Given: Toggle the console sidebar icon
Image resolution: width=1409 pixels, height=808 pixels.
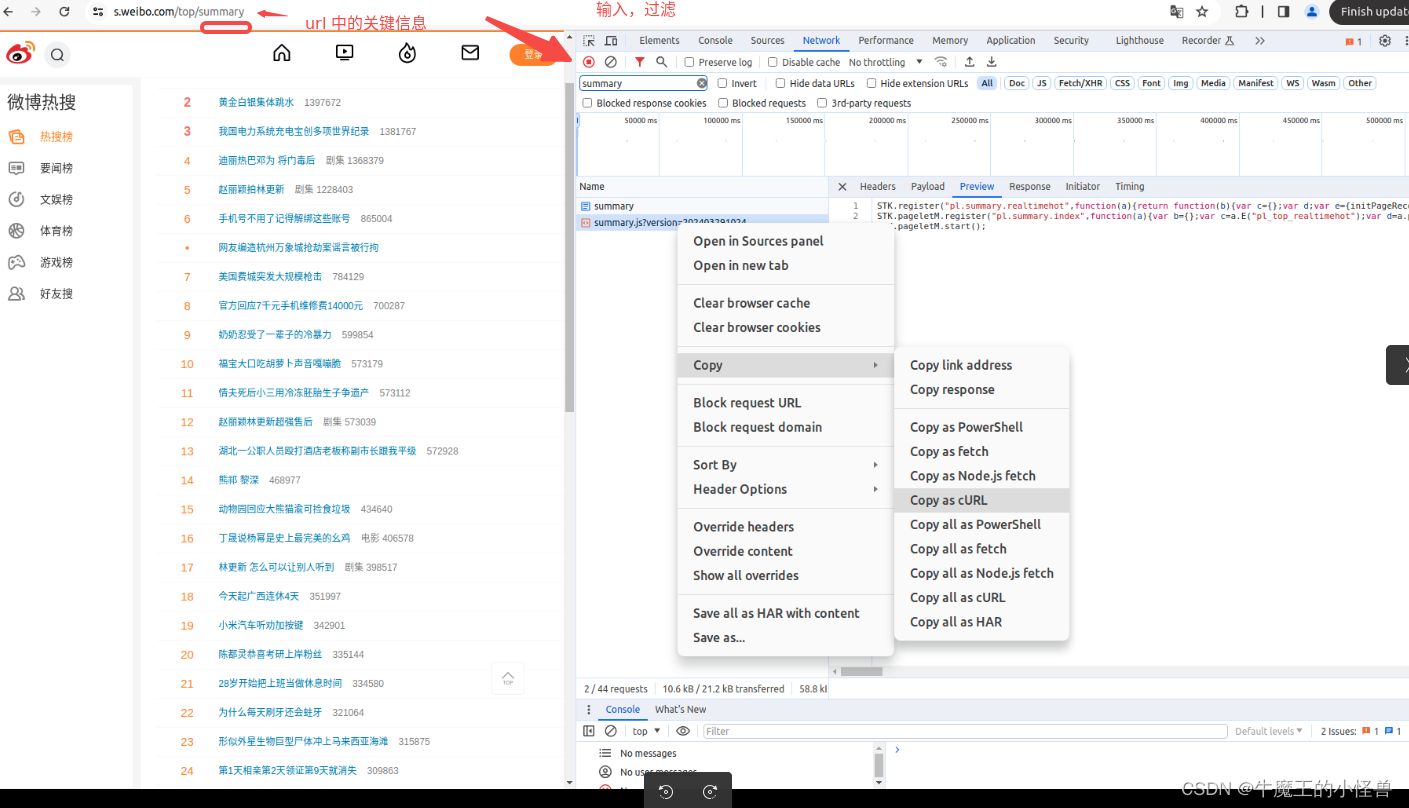Looking at the screenshot, I should [x=589, y=731].
